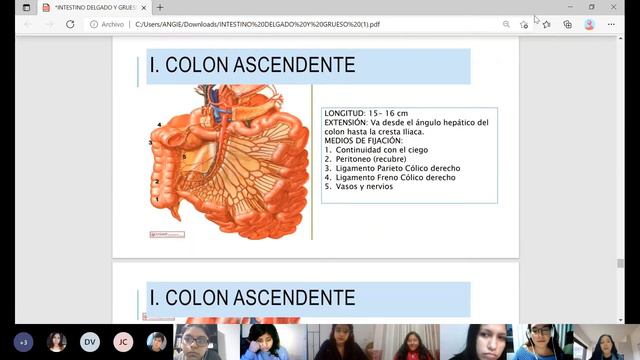This screenshot has width=640, height=360.
Task: Close the INTESTINO DELGADO PDF tab
Action: [x=144, y=7]
